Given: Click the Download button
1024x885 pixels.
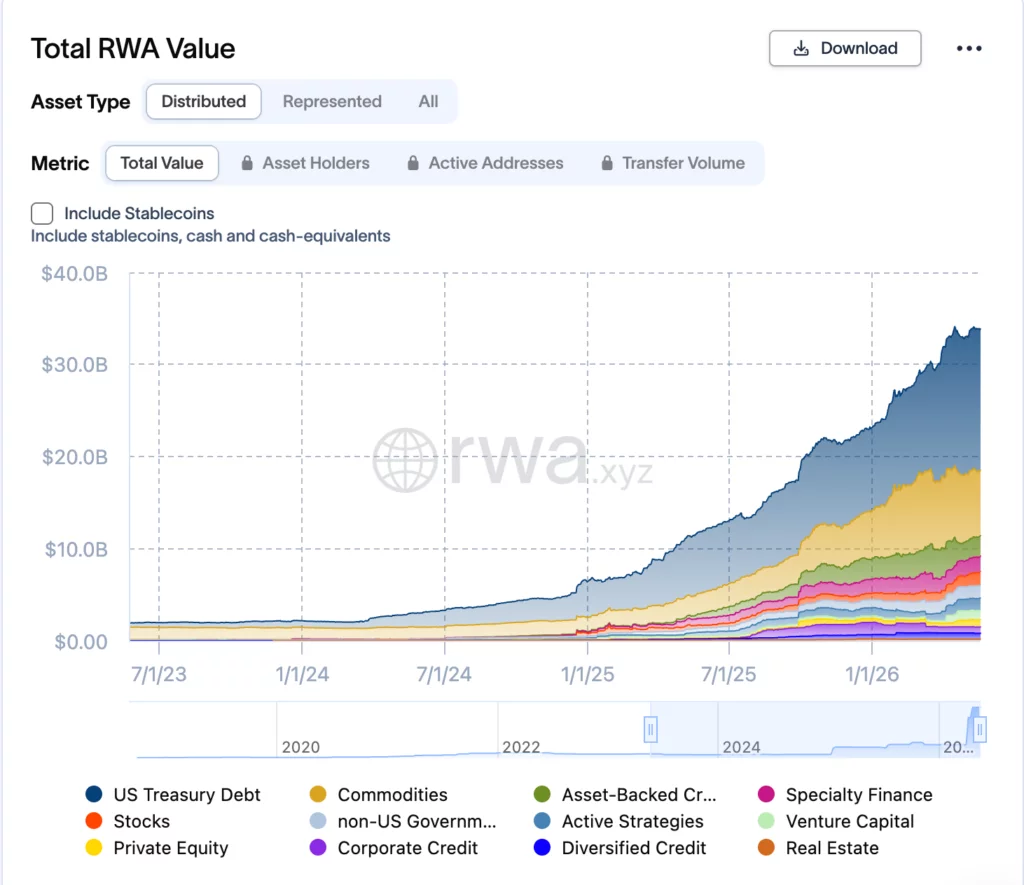Looking at the screenshot, I should pos(845,48).
